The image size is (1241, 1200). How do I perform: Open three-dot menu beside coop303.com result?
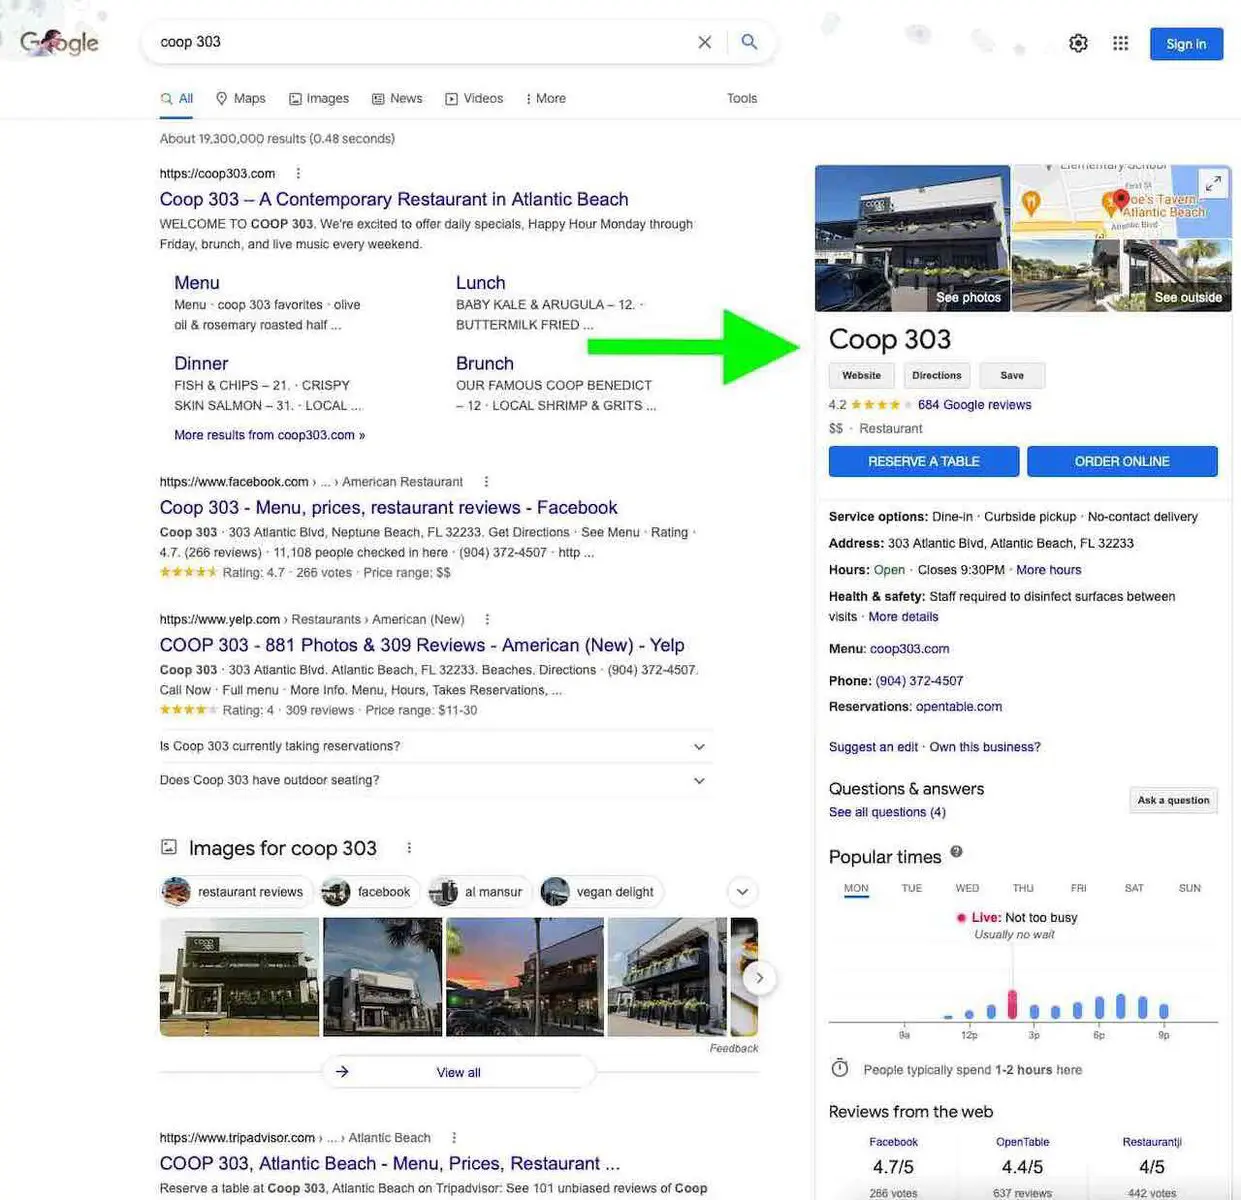(298, 173)
